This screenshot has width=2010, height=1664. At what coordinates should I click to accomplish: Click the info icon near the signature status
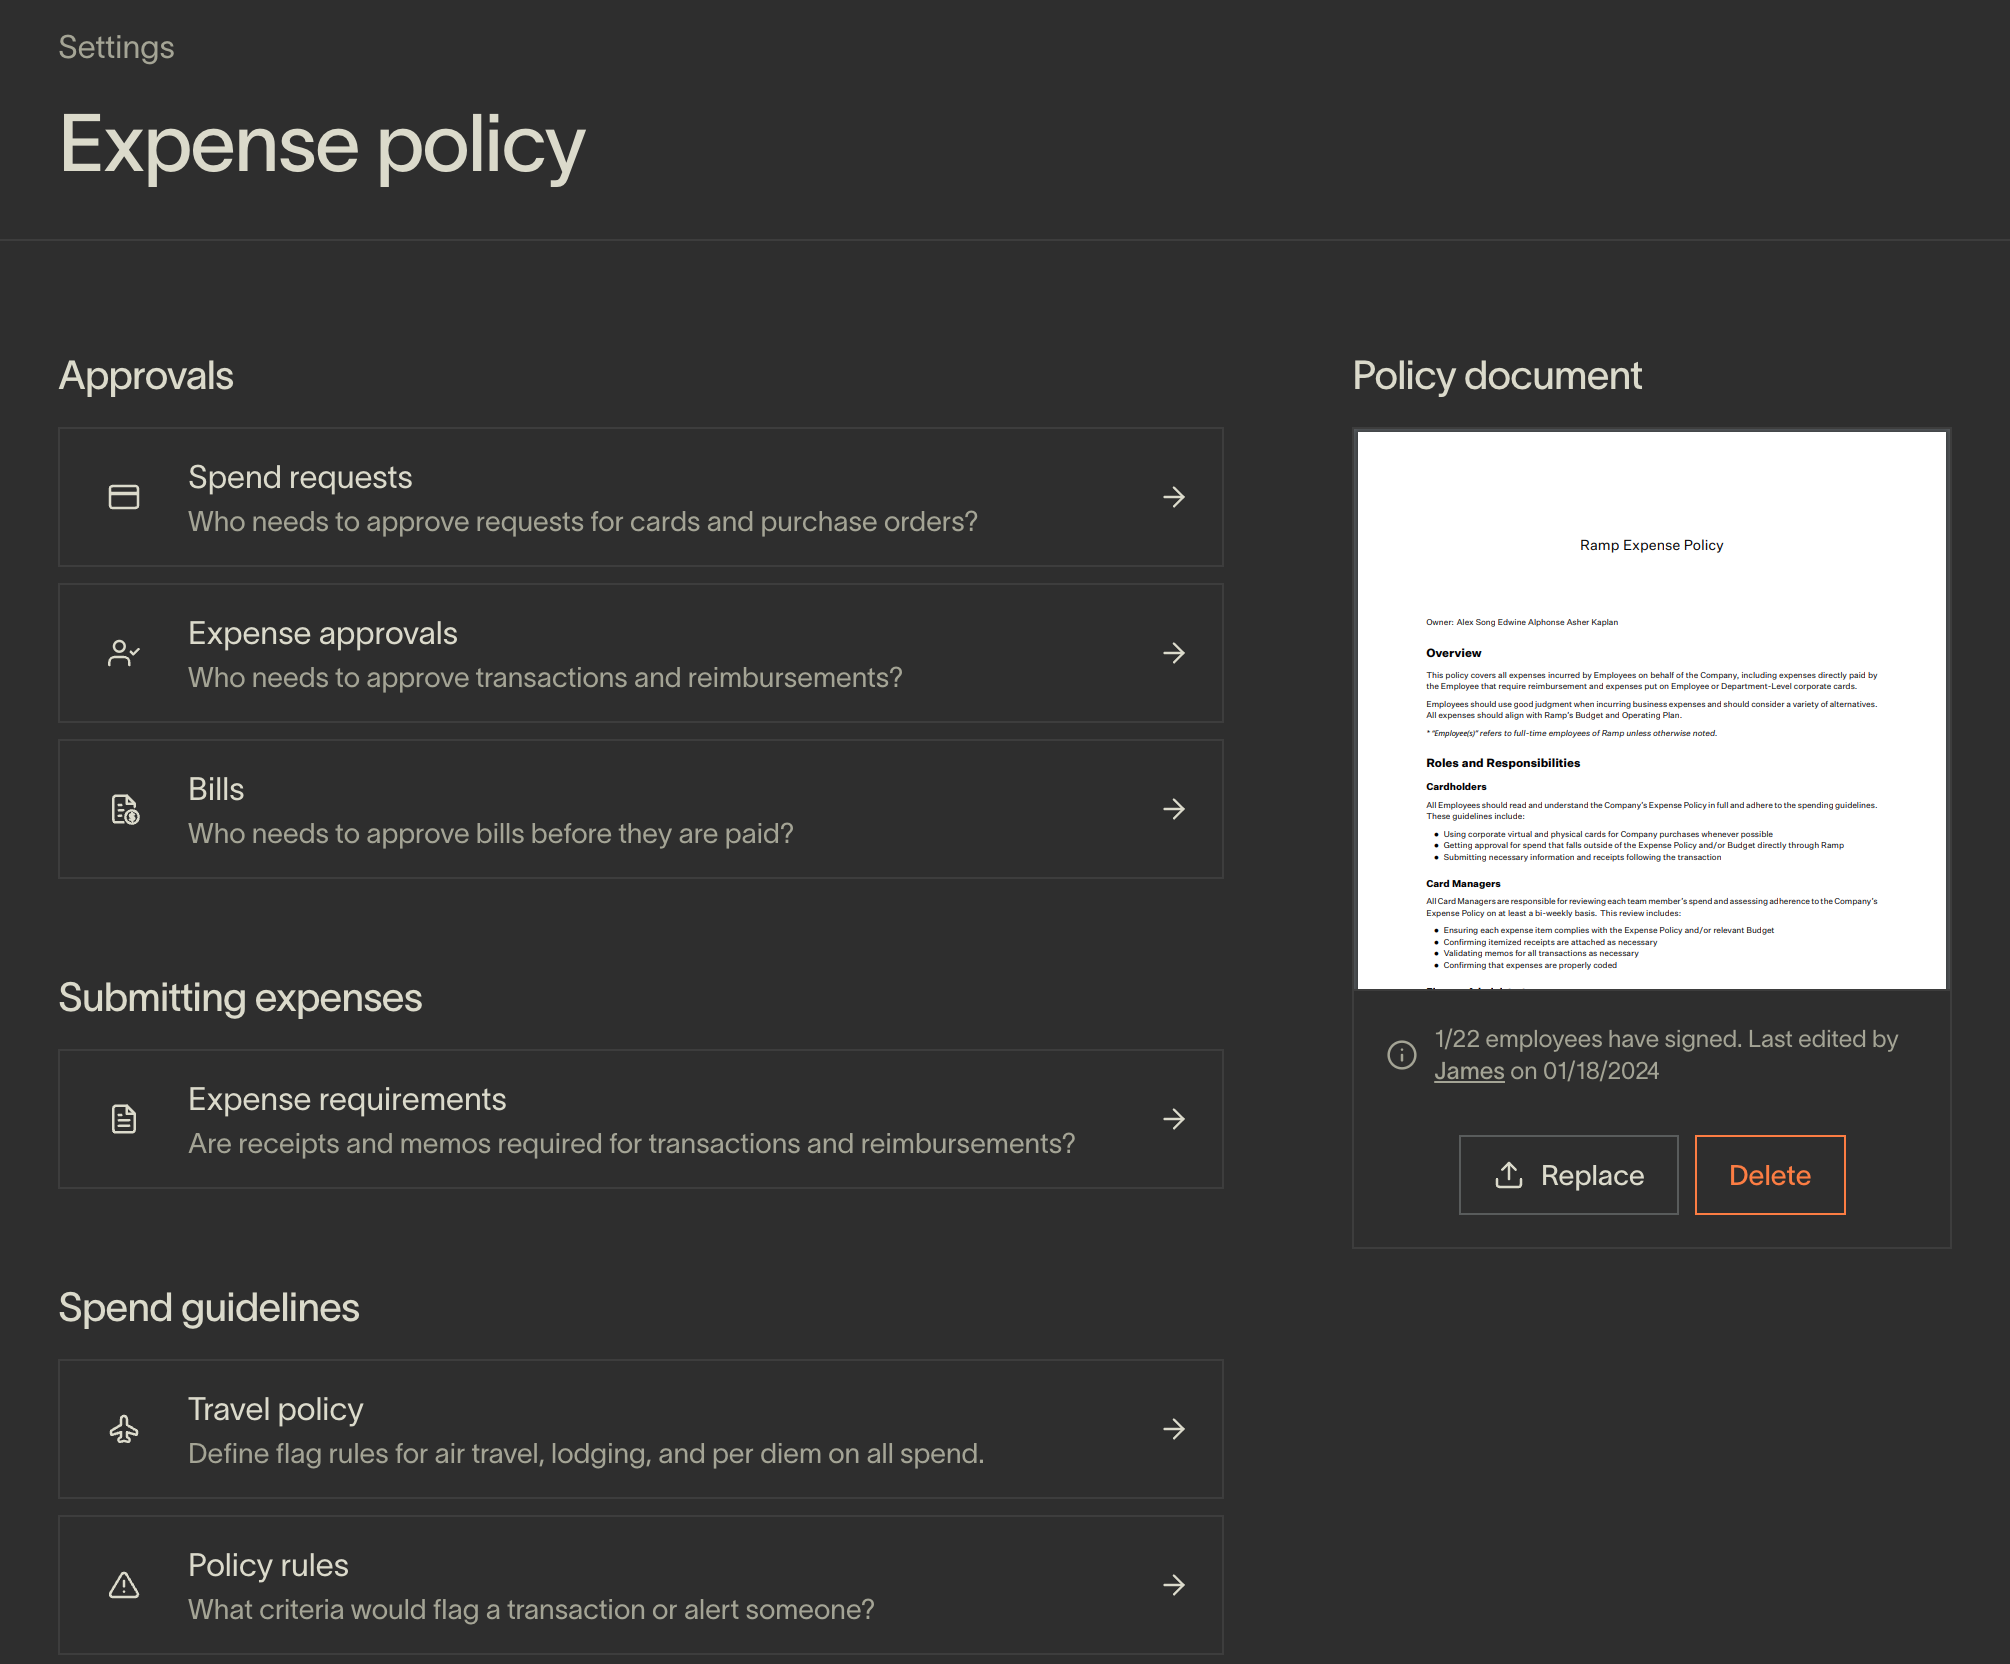[1401, 1055]
